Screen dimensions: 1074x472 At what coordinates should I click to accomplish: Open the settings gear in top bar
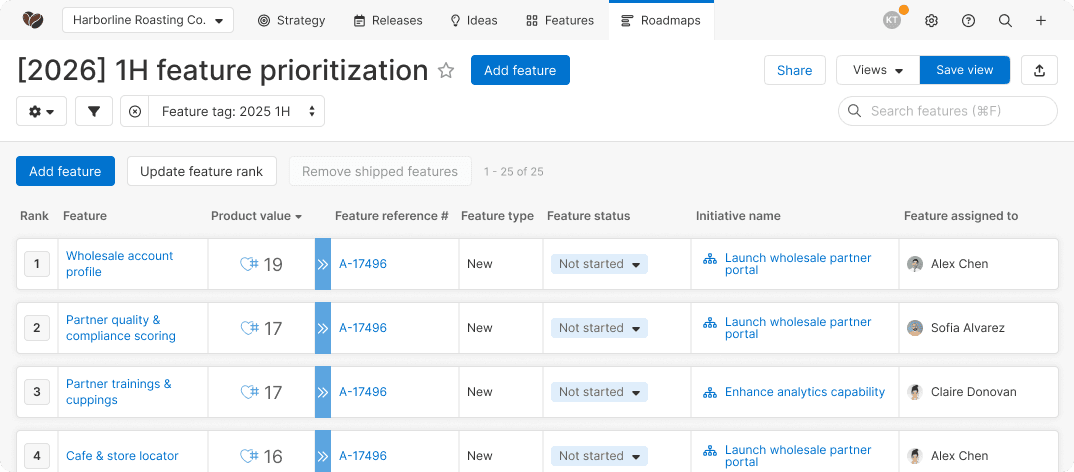931,20
